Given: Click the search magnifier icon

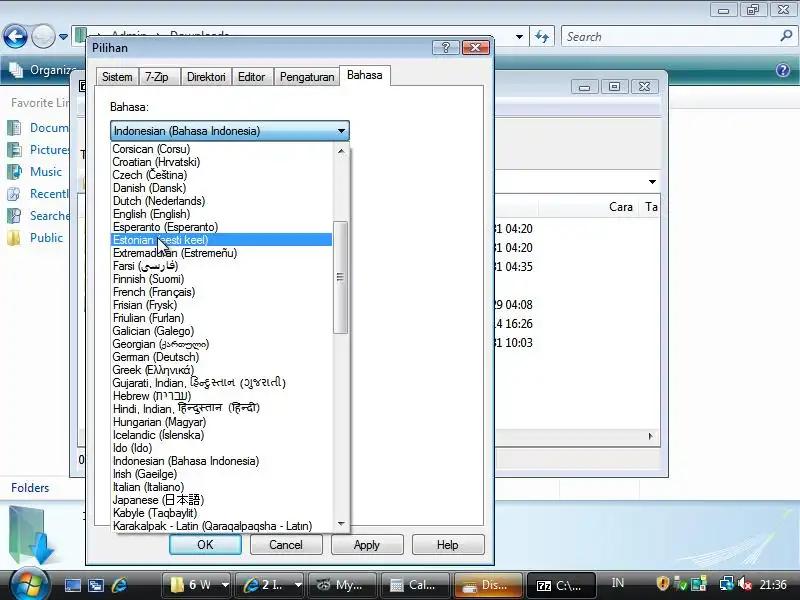Looking at the screenshot, I should coord(786,36).
